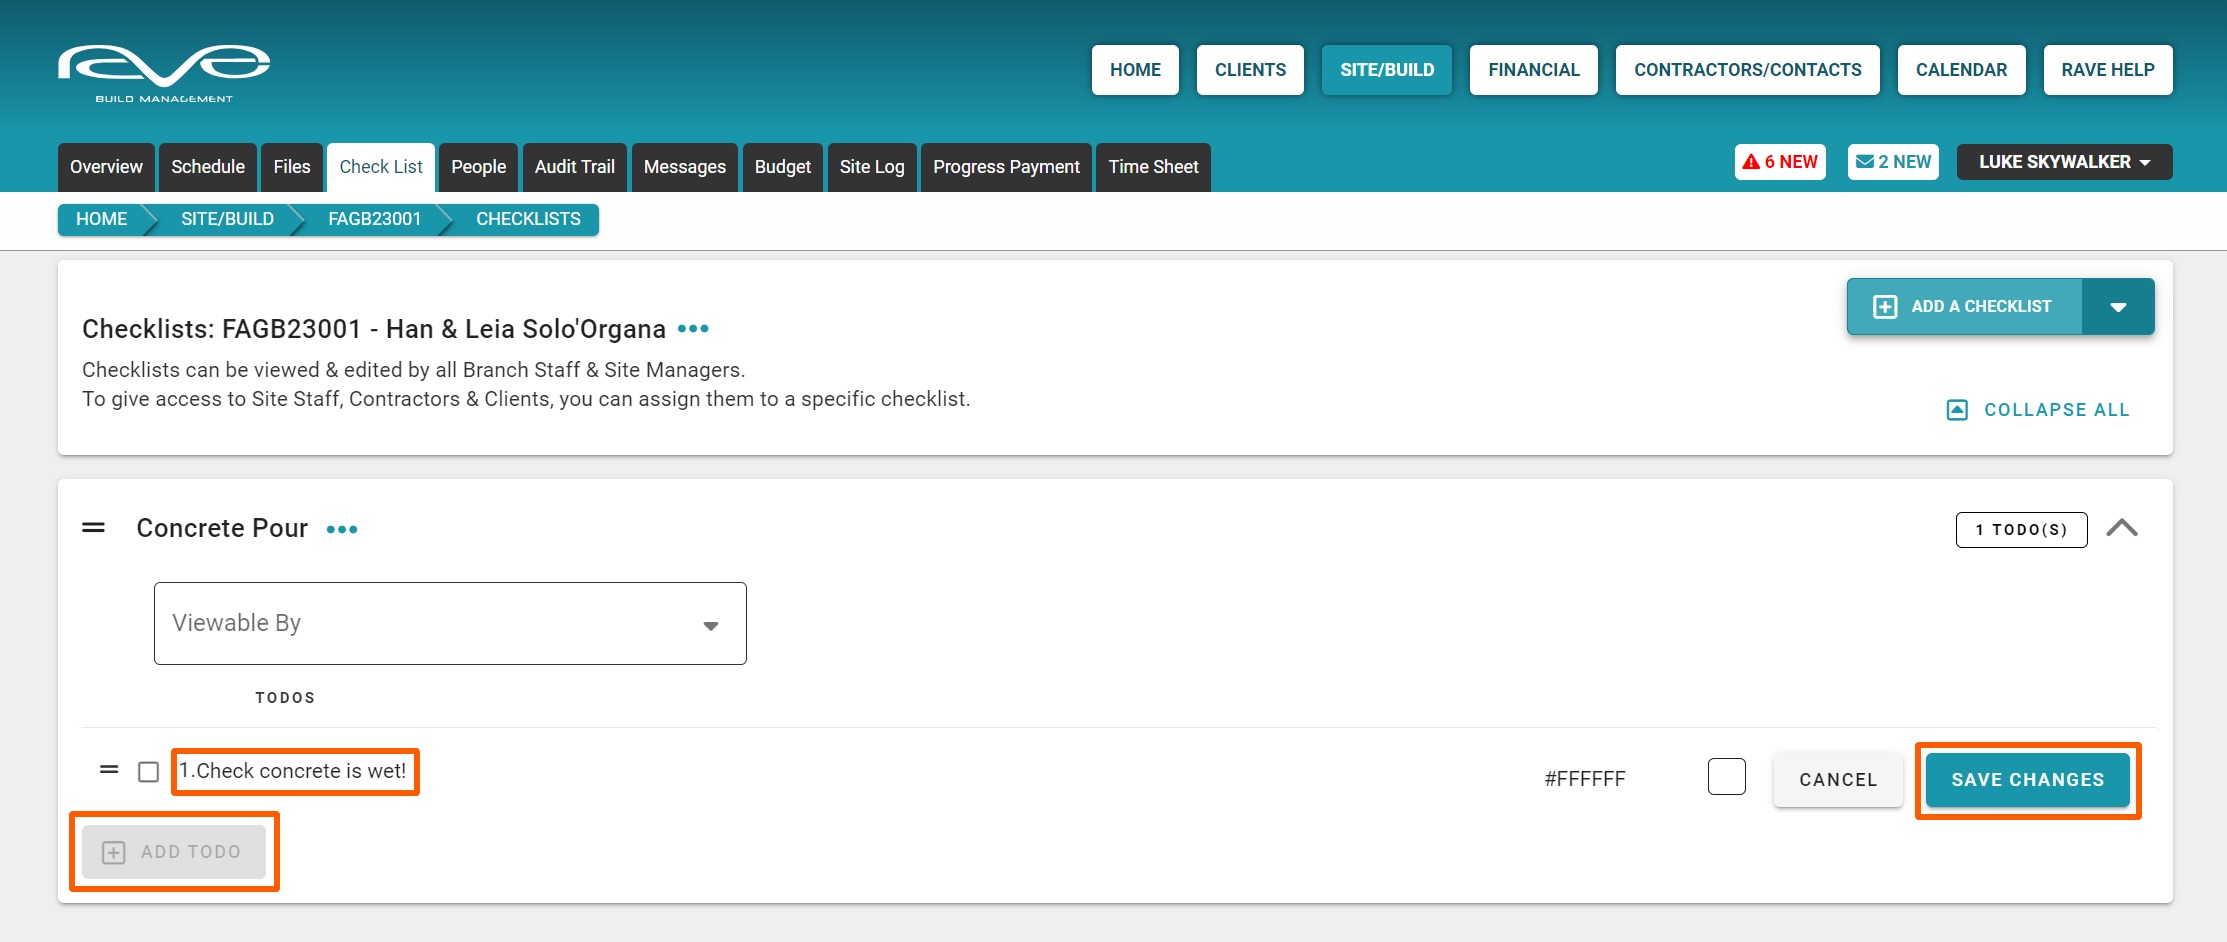Click the Save Changes button
The image size is (2227, 942).
[2028, 780]
